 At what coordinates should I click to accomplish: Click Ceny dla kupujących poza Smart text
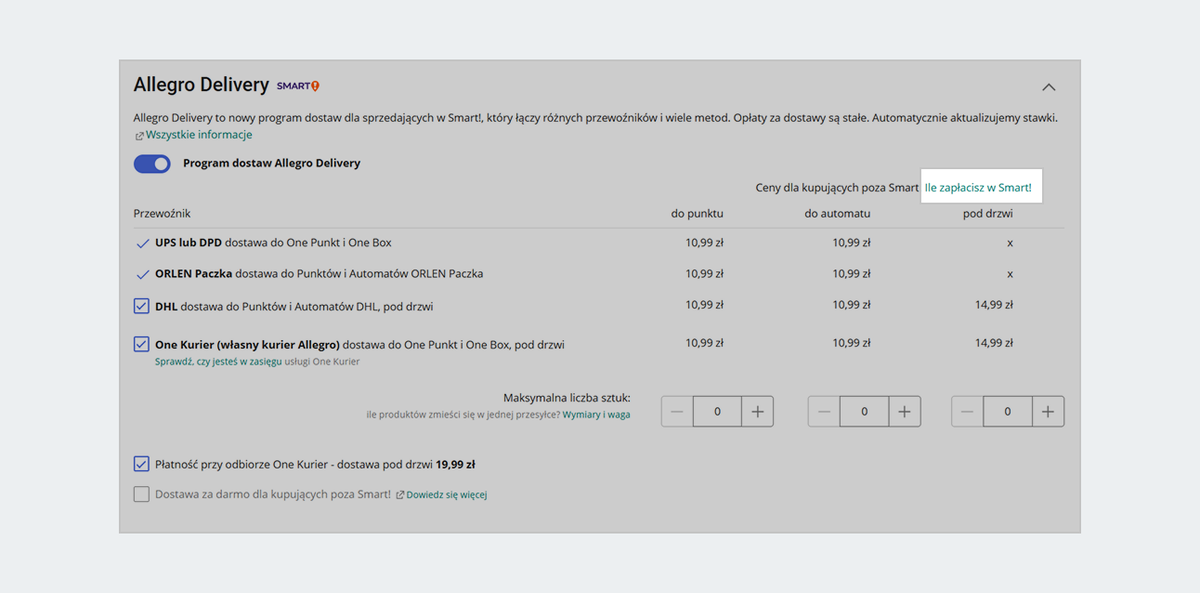click(837, 187)
